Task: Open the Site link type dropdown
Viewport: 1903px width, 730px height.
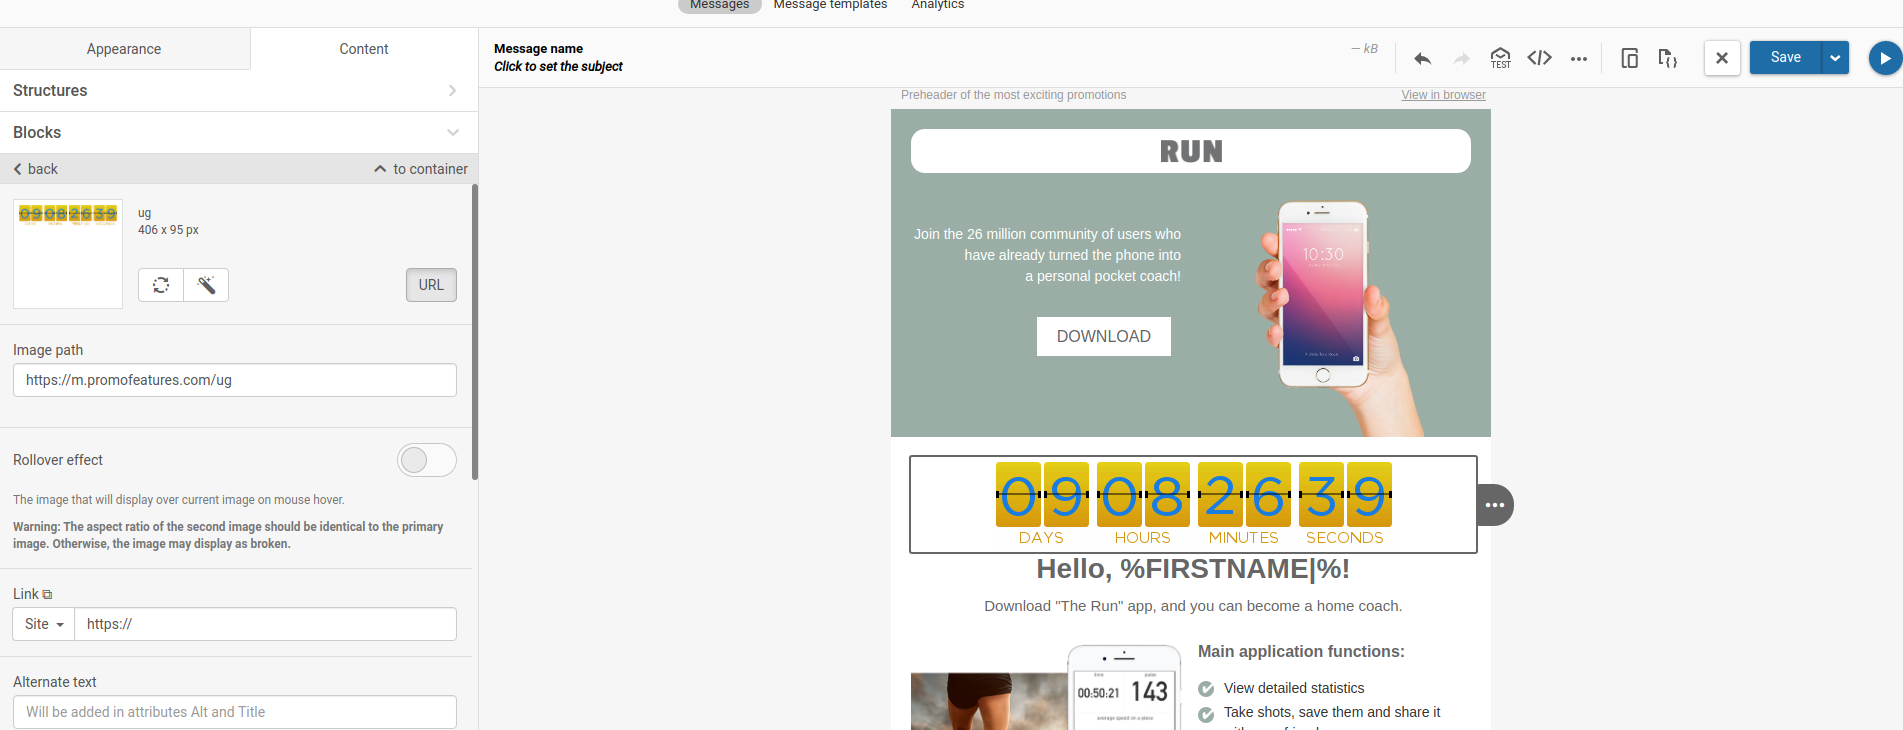Action: [44, 624]
